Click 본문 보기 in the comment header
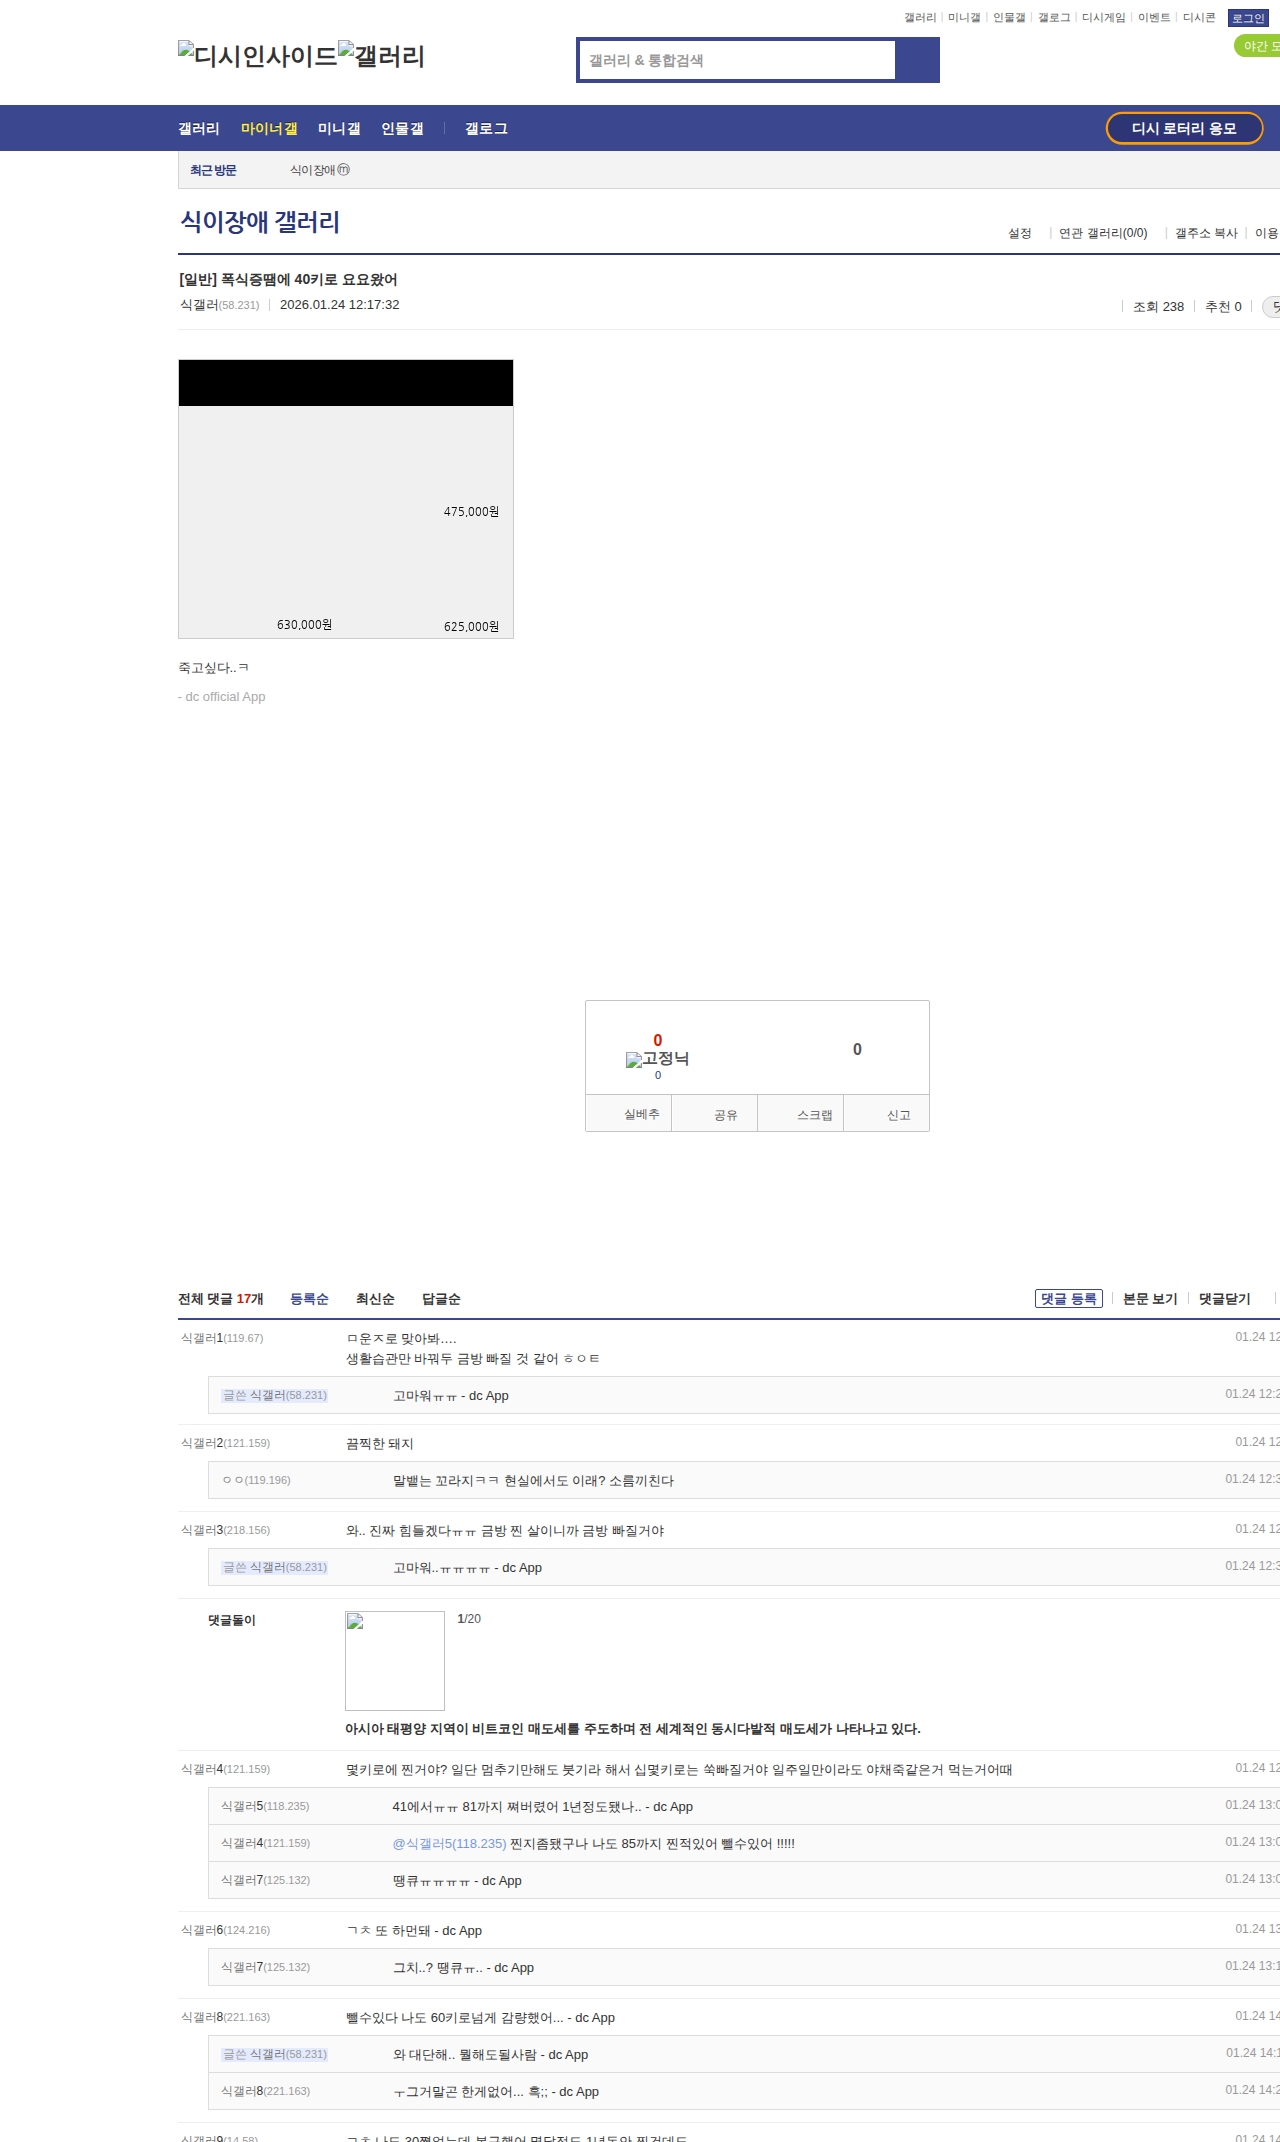This screenshot has width=1280, height=2142. (x=1150, y=1299)
